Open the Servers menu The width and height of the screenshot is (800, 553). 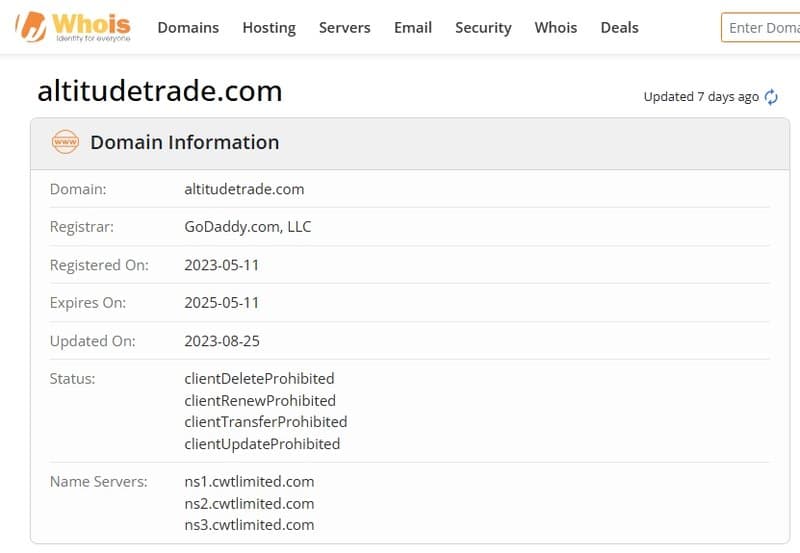click(344, 28)
